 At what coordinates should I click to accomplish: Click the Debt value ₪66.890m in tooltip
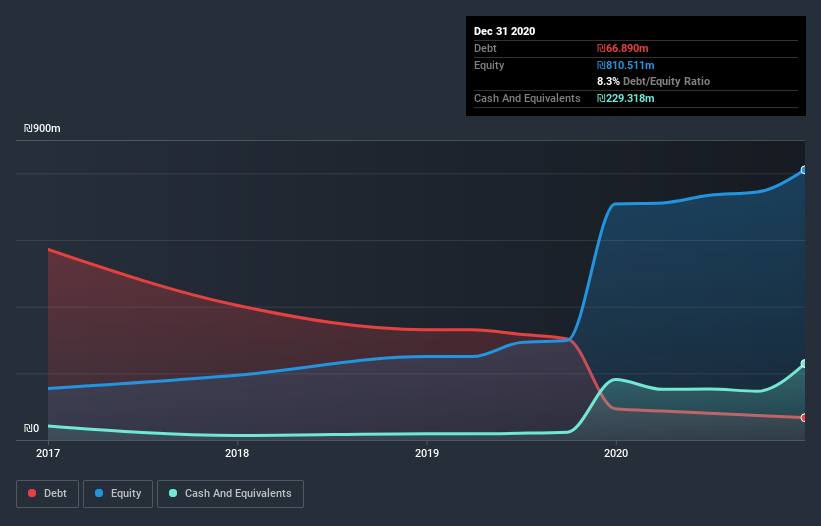tap(623, 48)
